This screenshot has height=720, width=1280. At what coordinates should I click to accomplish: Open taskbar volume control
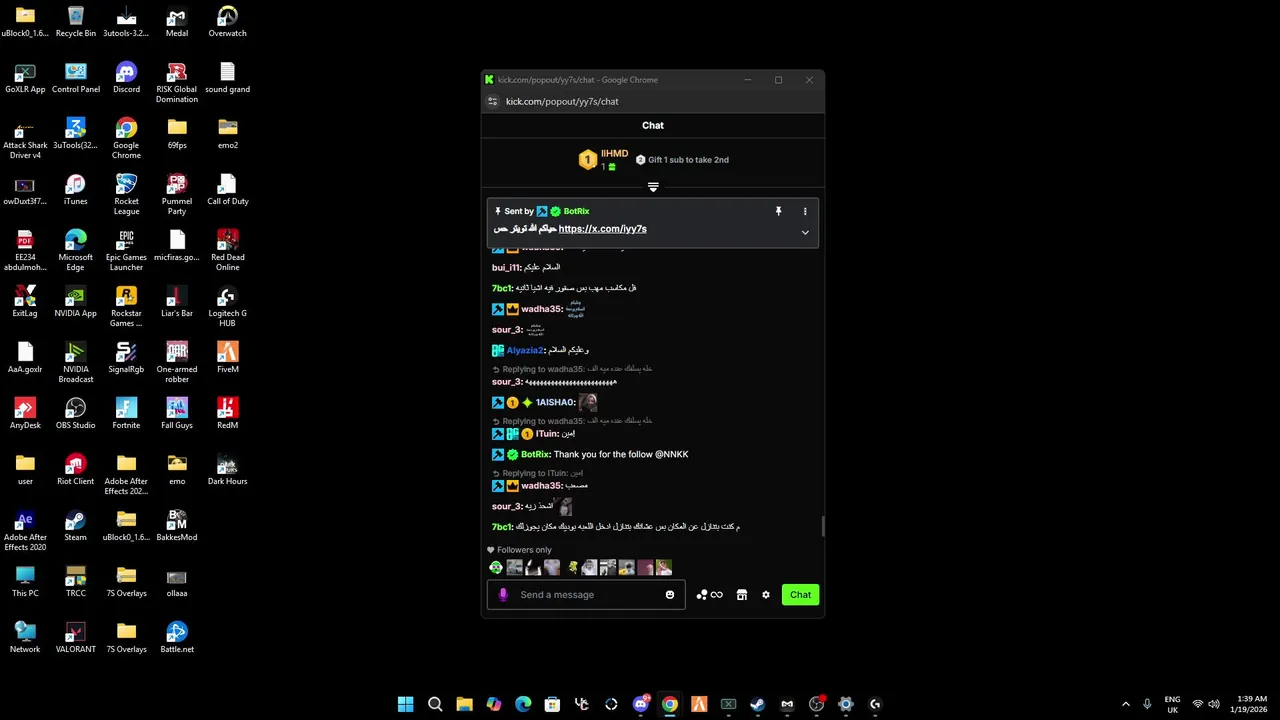pyautogui.click(x=1215, y=704)
